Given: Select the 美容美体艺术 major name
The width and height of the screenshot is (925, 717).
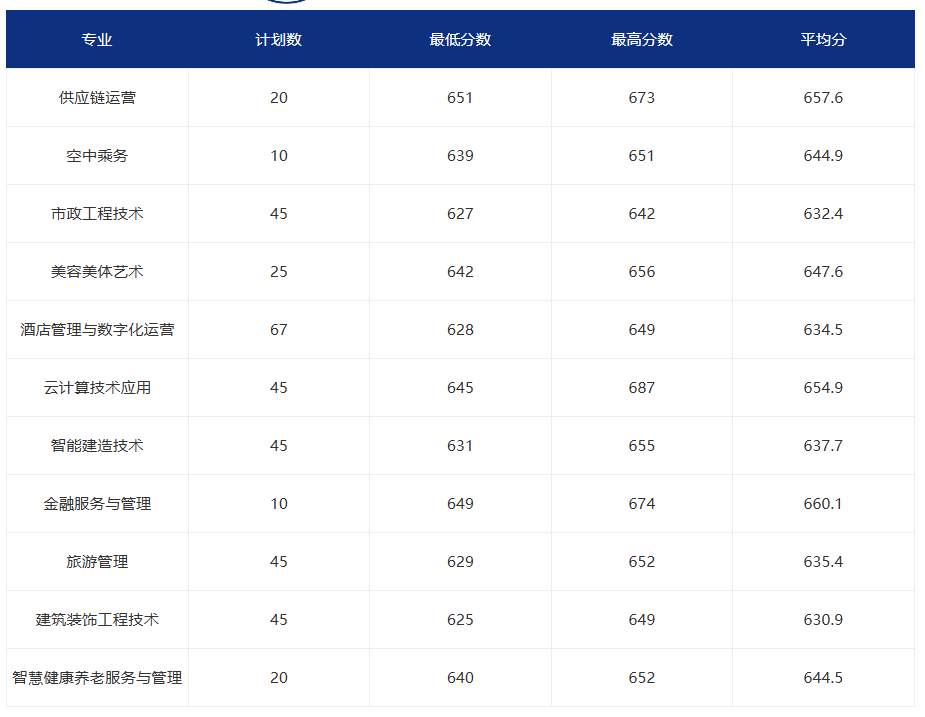Looking at the screenshot, I should (x=96, y=271).
